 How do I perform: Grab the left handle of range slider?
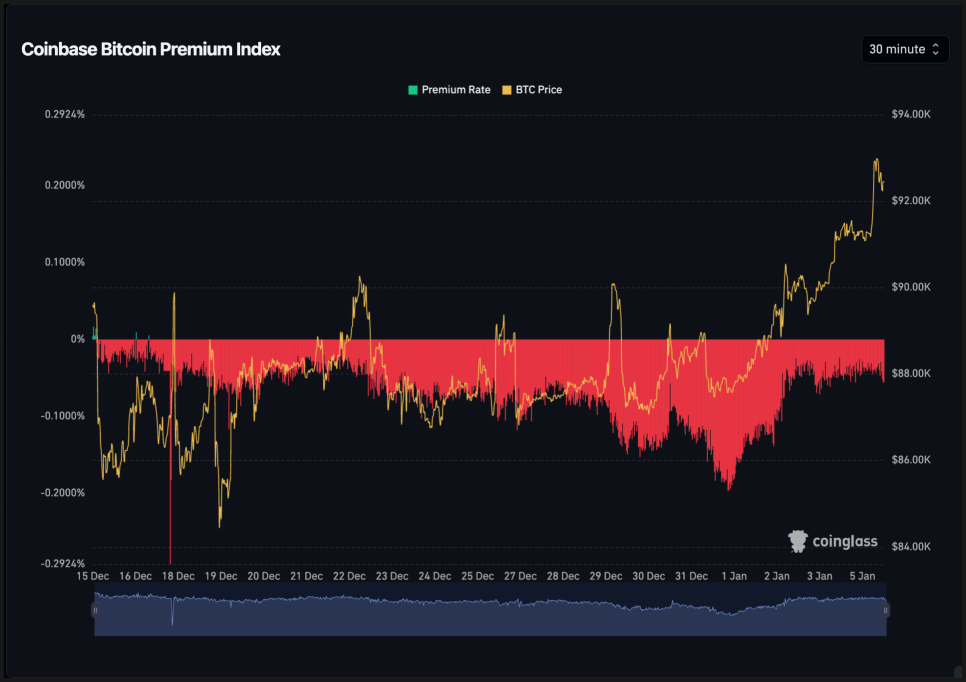(96, 610)
